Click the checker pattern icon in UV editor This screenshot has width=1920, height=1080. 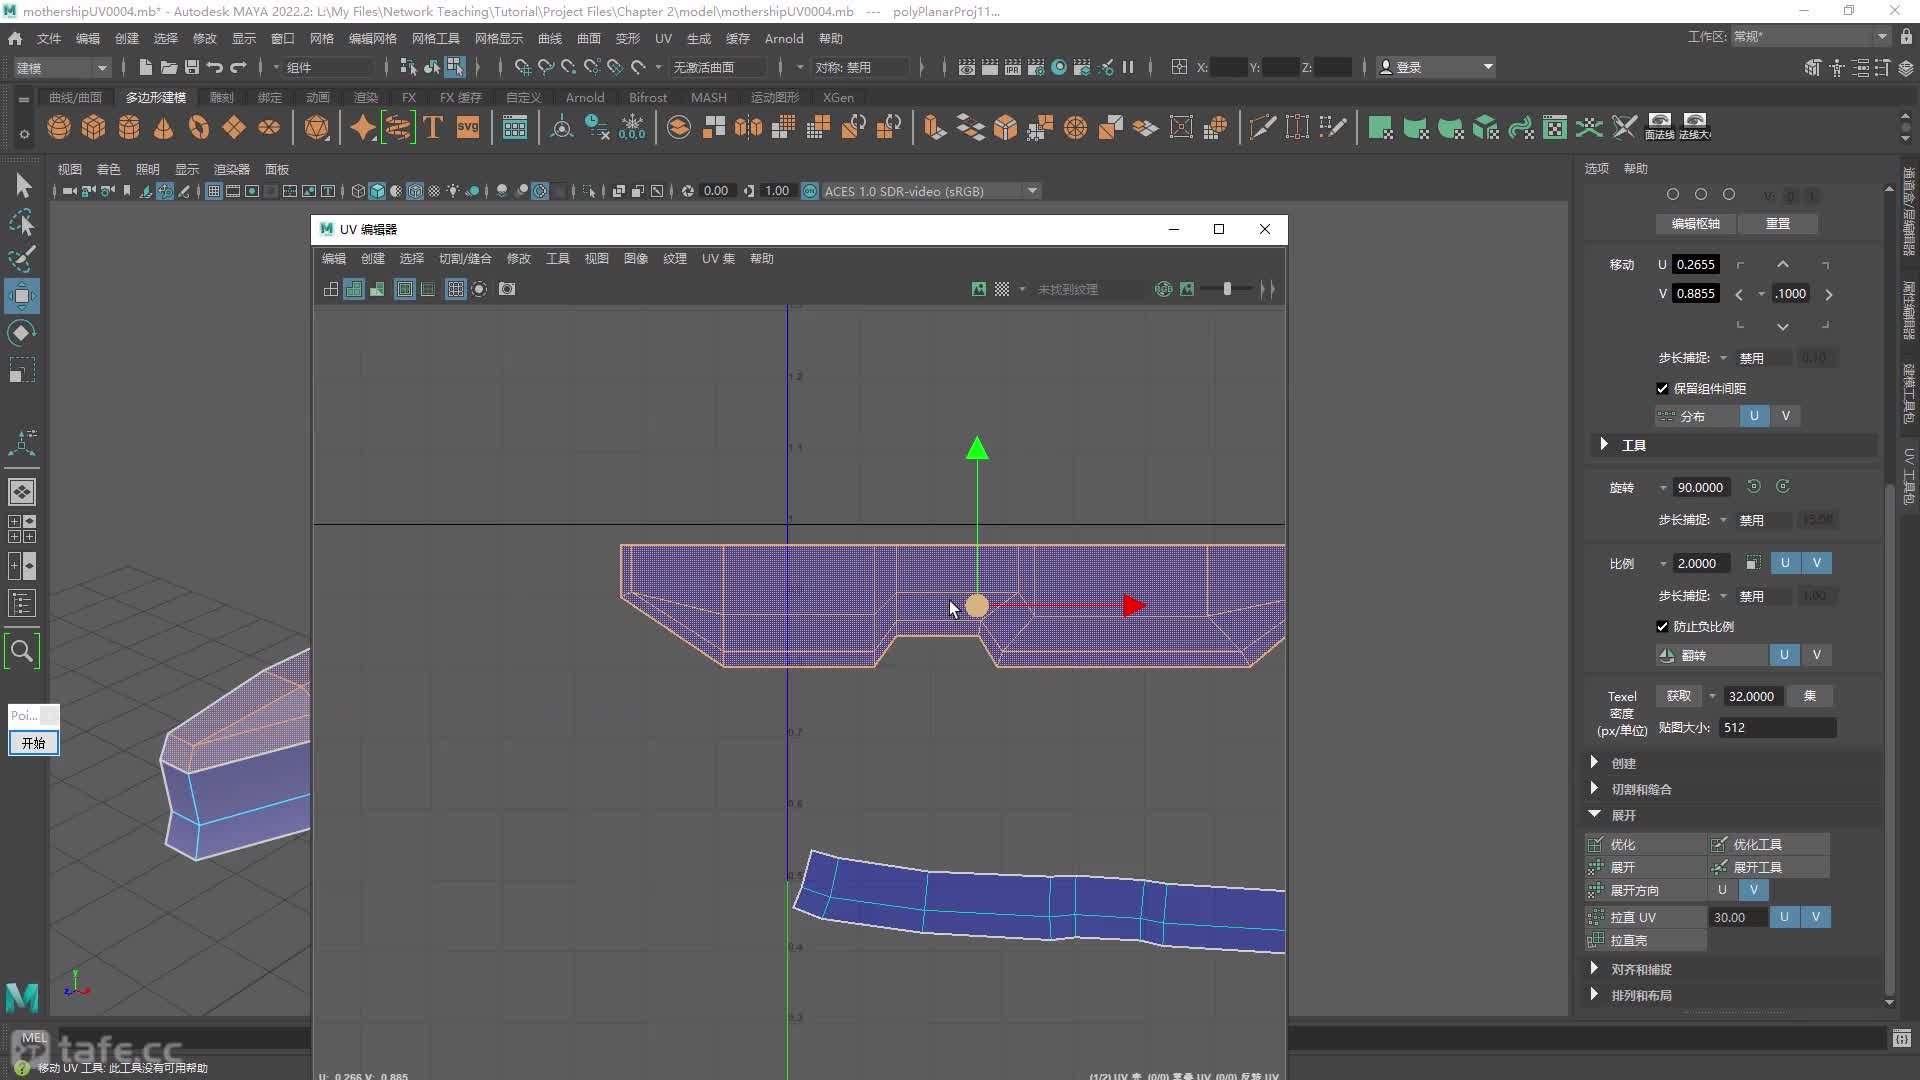coord(1001,289)
